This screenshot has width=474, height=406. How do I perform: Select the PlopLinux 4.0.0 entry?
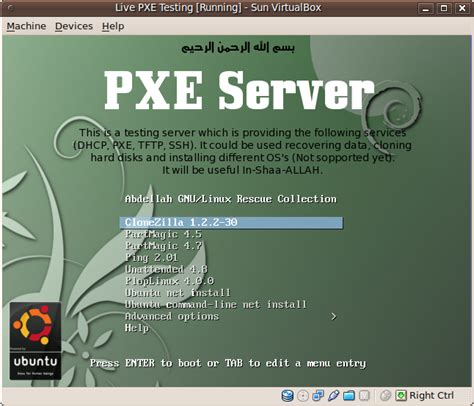pyautogui.click(x=169, y=281)
